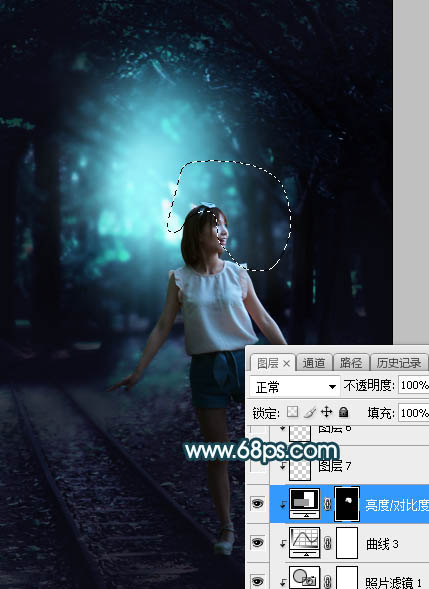Click the 不透明度 opacity value field
The width and height of the screenshot is (429, 589).
[413, 385]
